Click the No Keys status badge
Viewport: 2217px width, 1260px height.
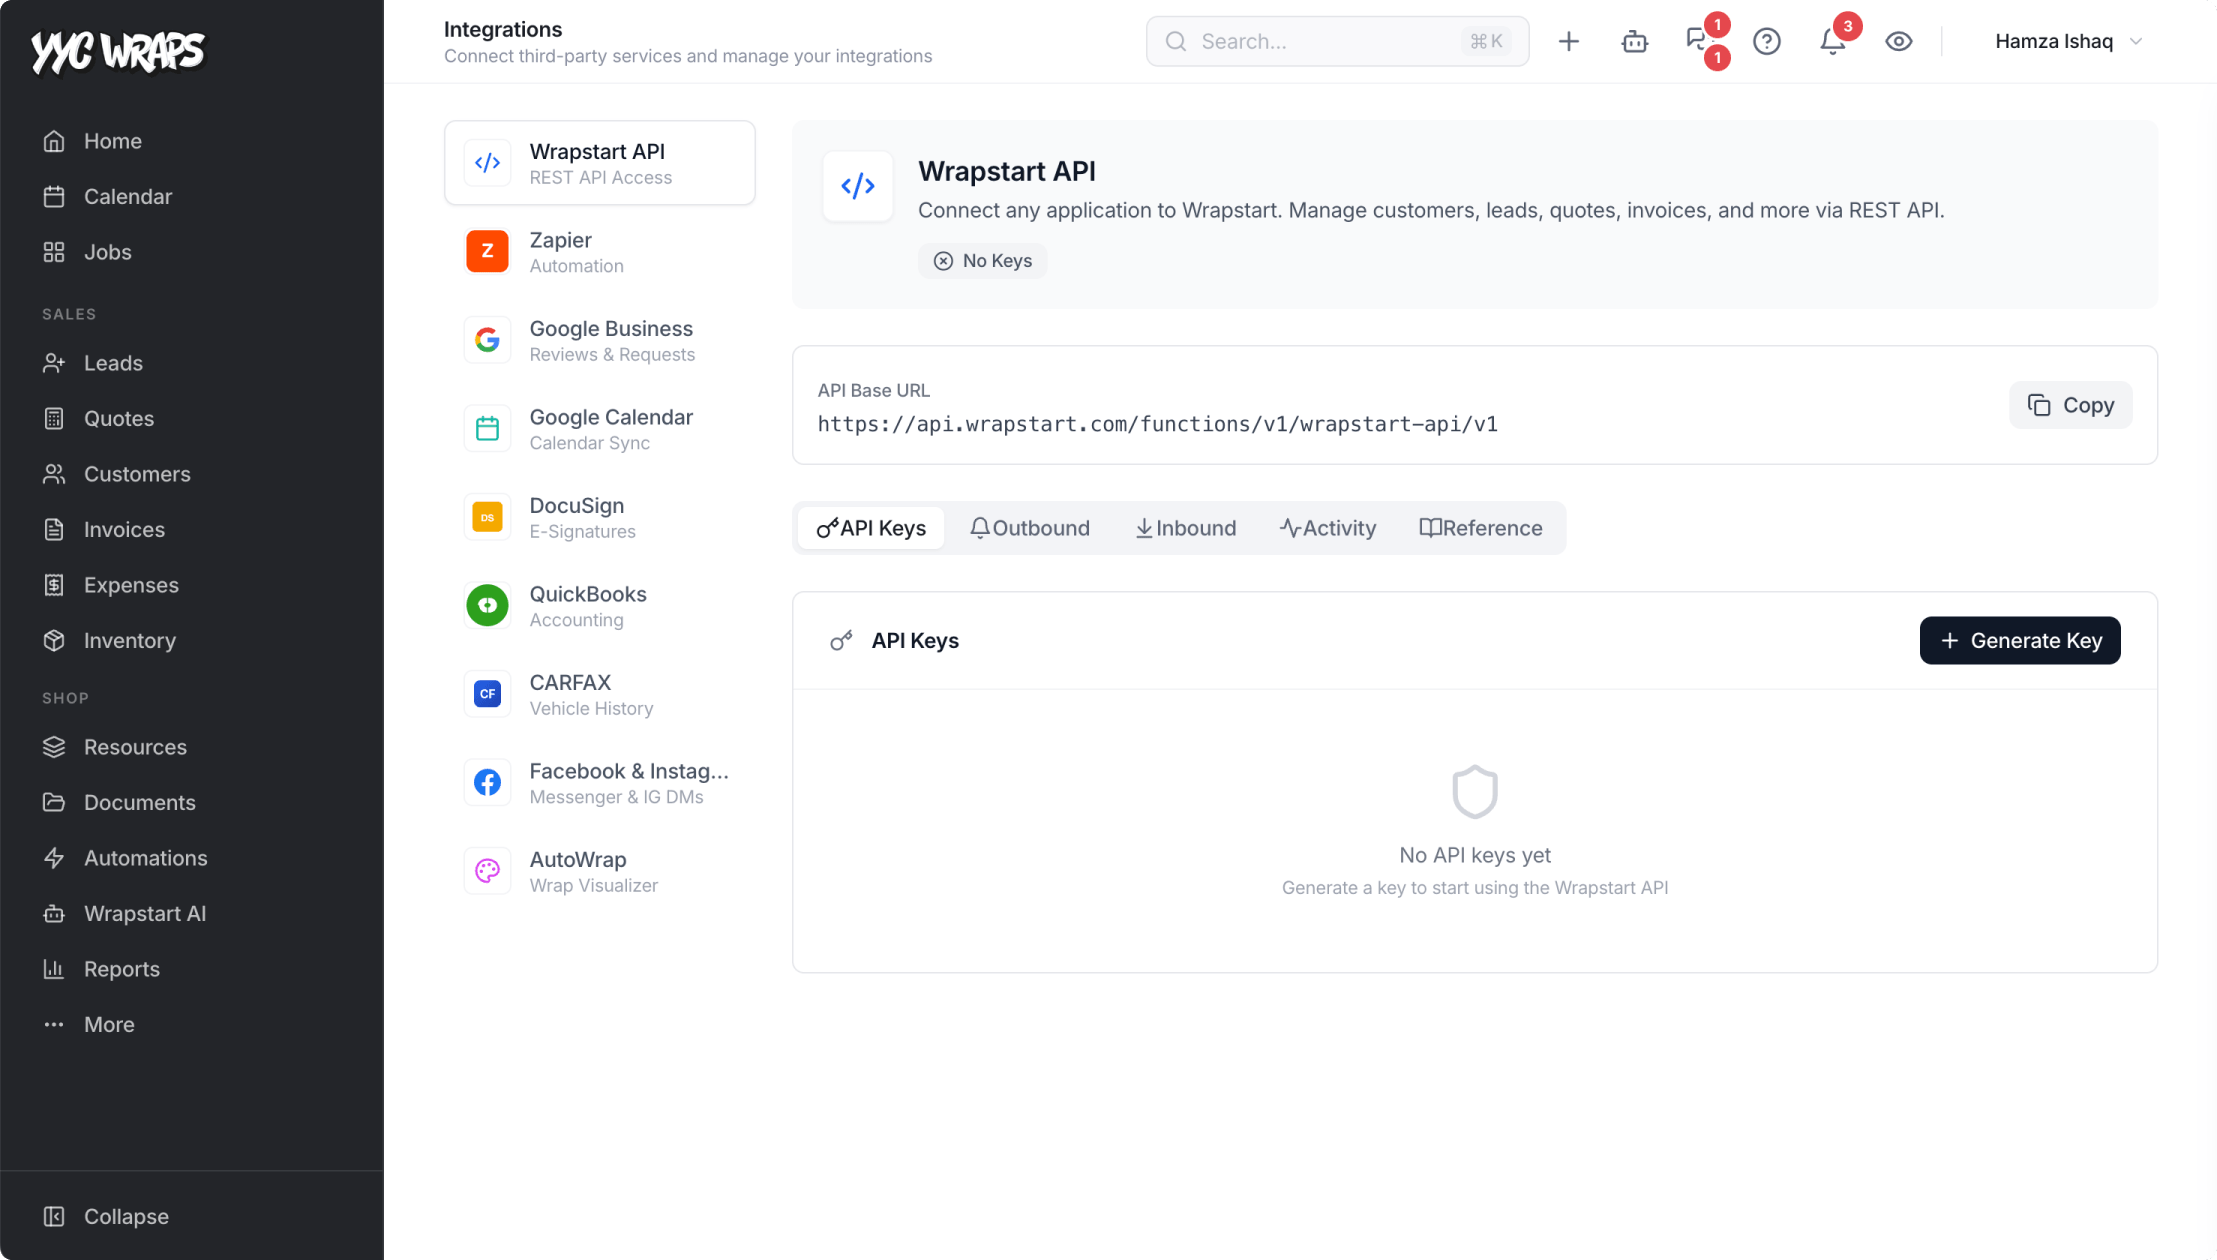pyautogui.click(x=983, y=261)
